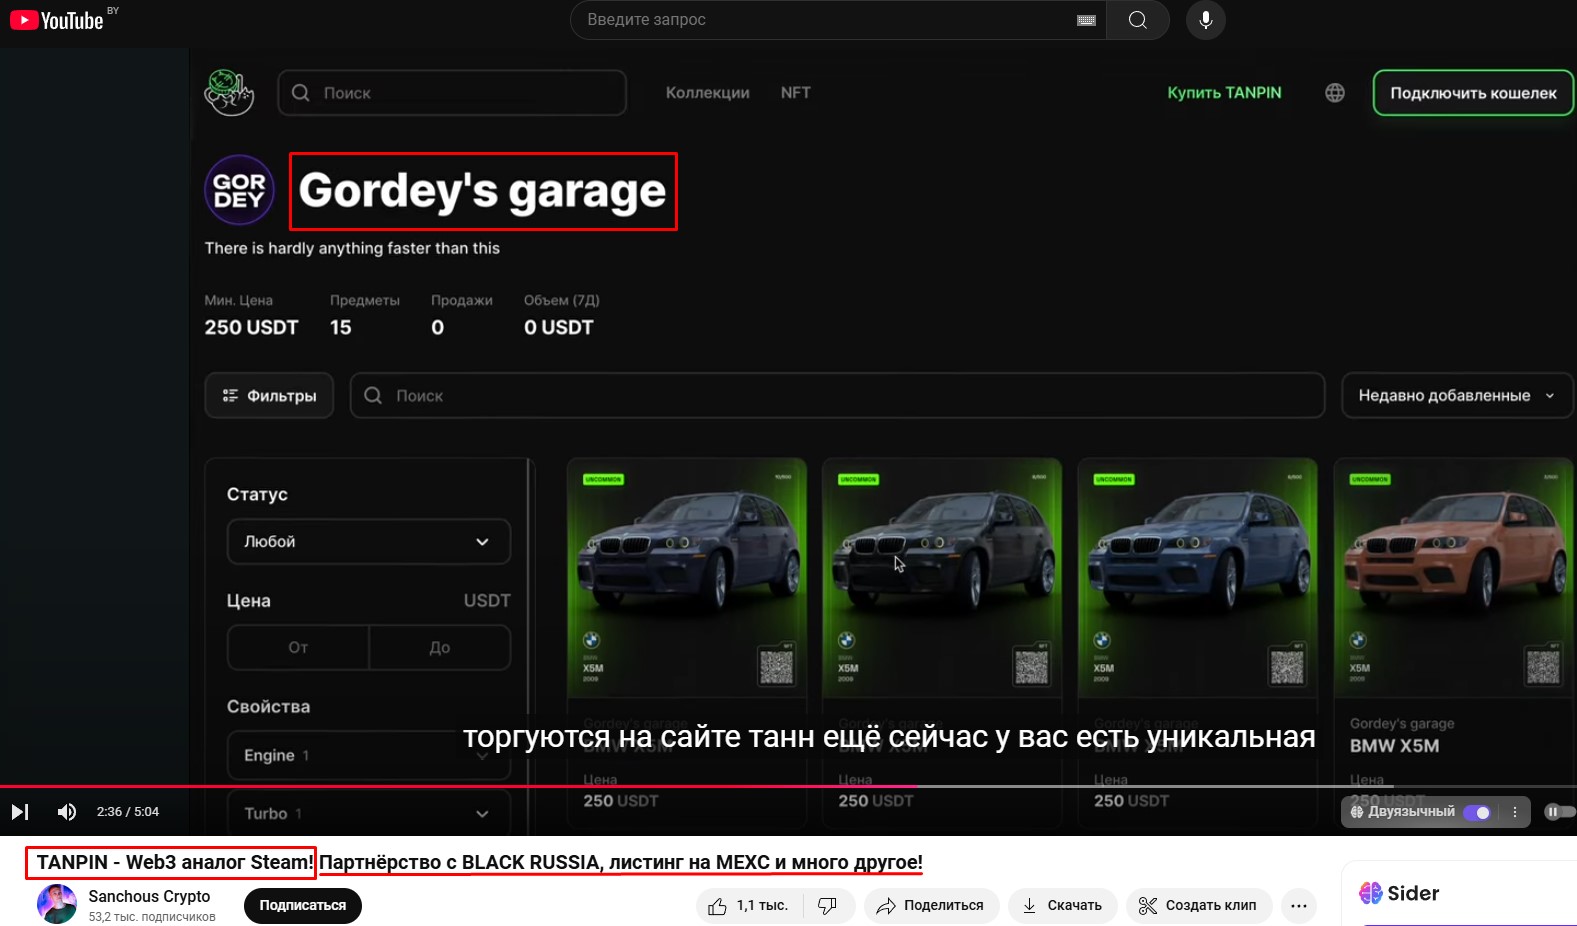Click the Продажи 0 stat
Image resolution: width=1577 pixels, height=926 pixels.
tap(461, 314)
